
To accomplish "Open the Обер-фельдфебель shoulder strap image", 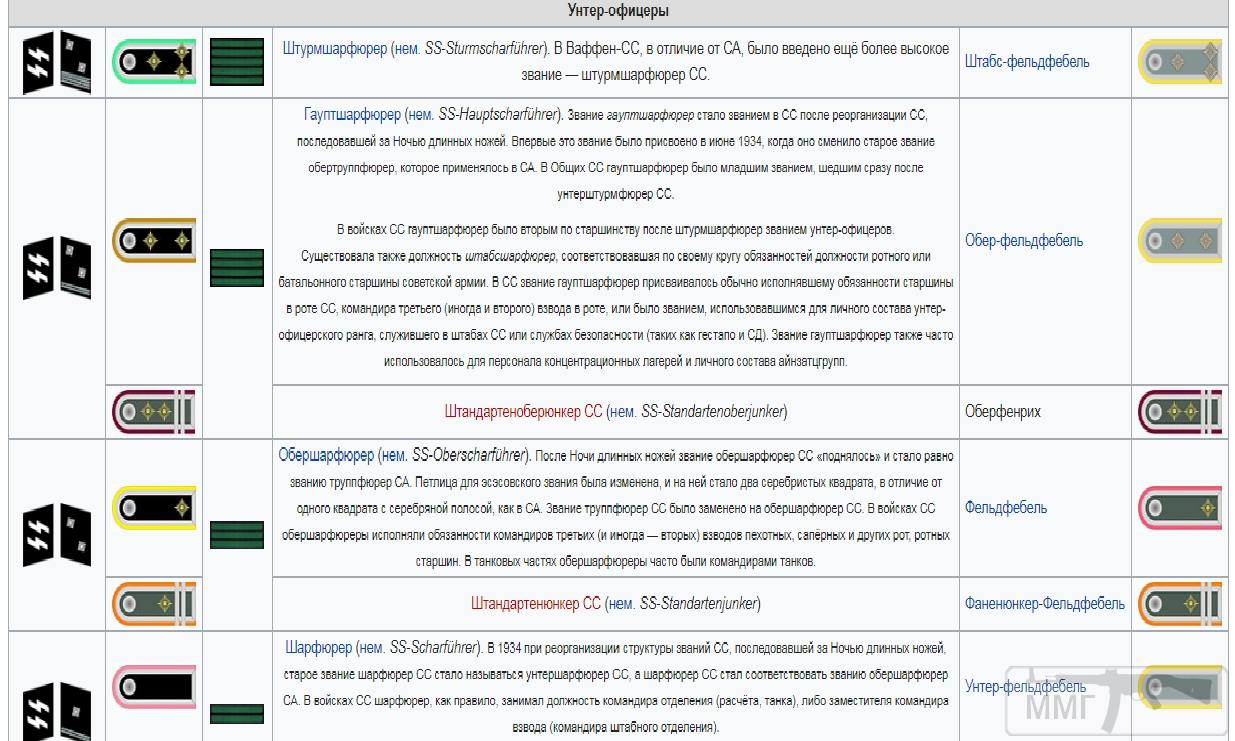I will [x=1180, y=240].
